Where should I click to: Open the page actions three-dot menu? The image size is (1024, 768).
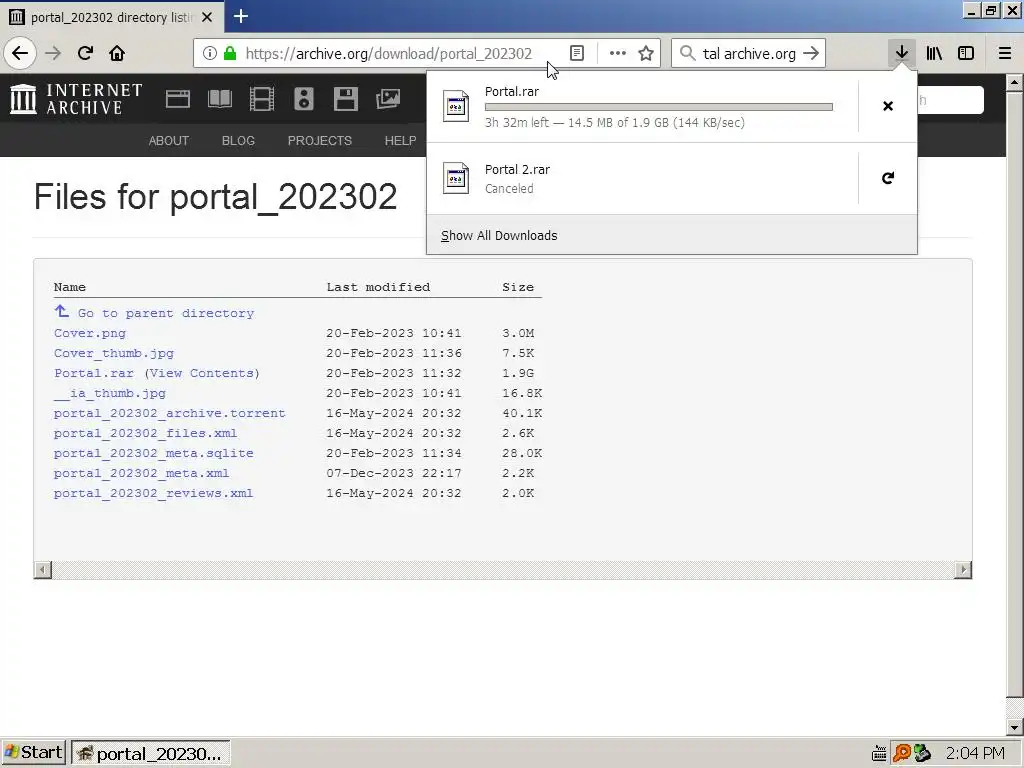pos(617,53)
